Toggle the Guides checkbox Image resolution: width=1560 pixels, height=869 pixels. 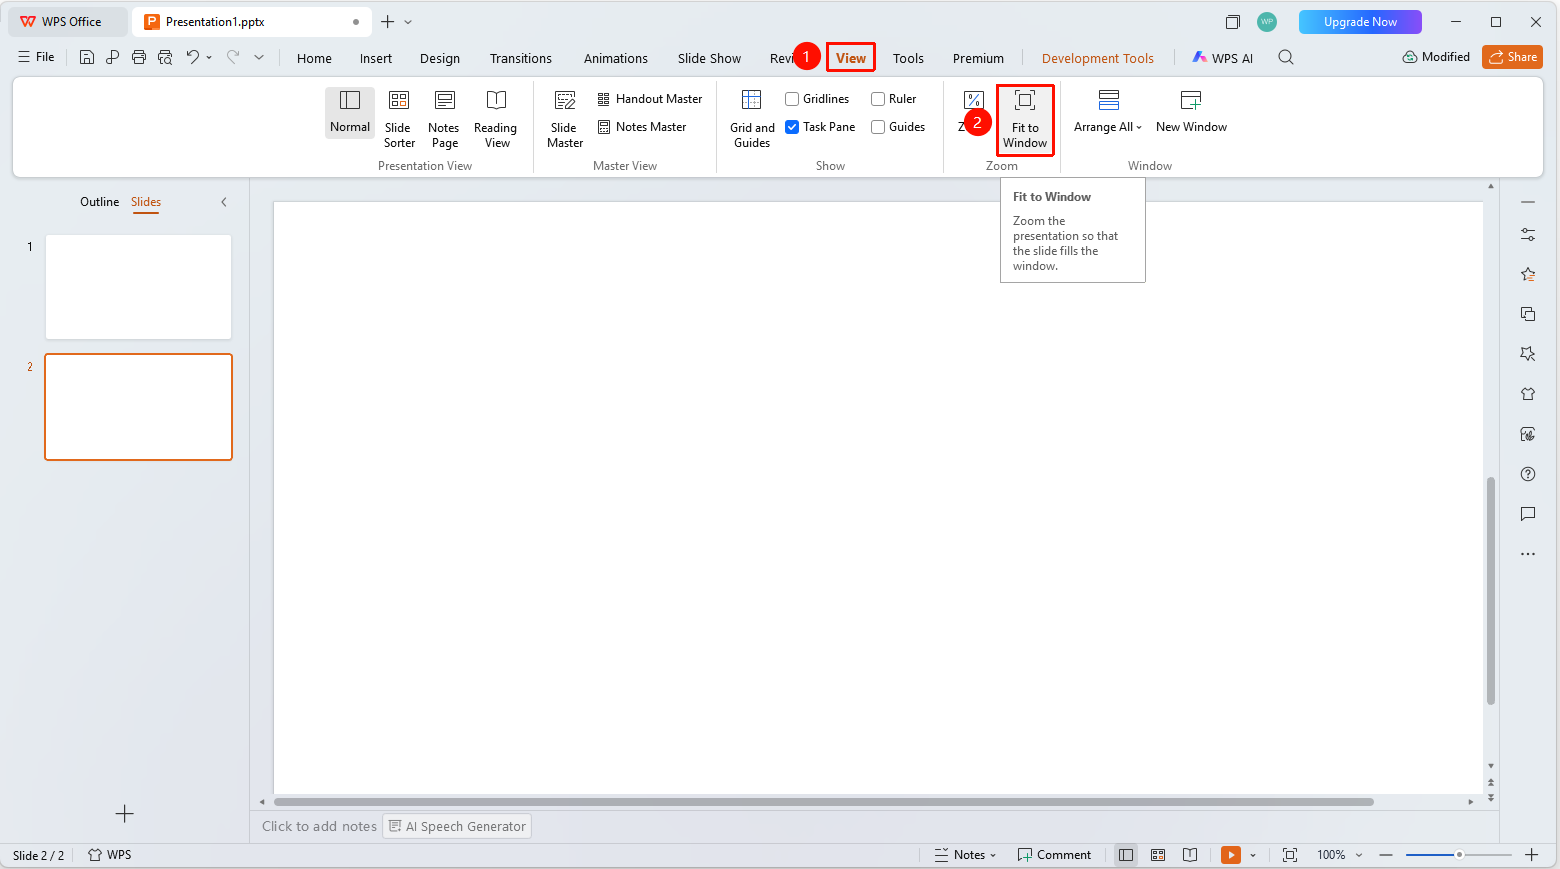coord(878,127)
